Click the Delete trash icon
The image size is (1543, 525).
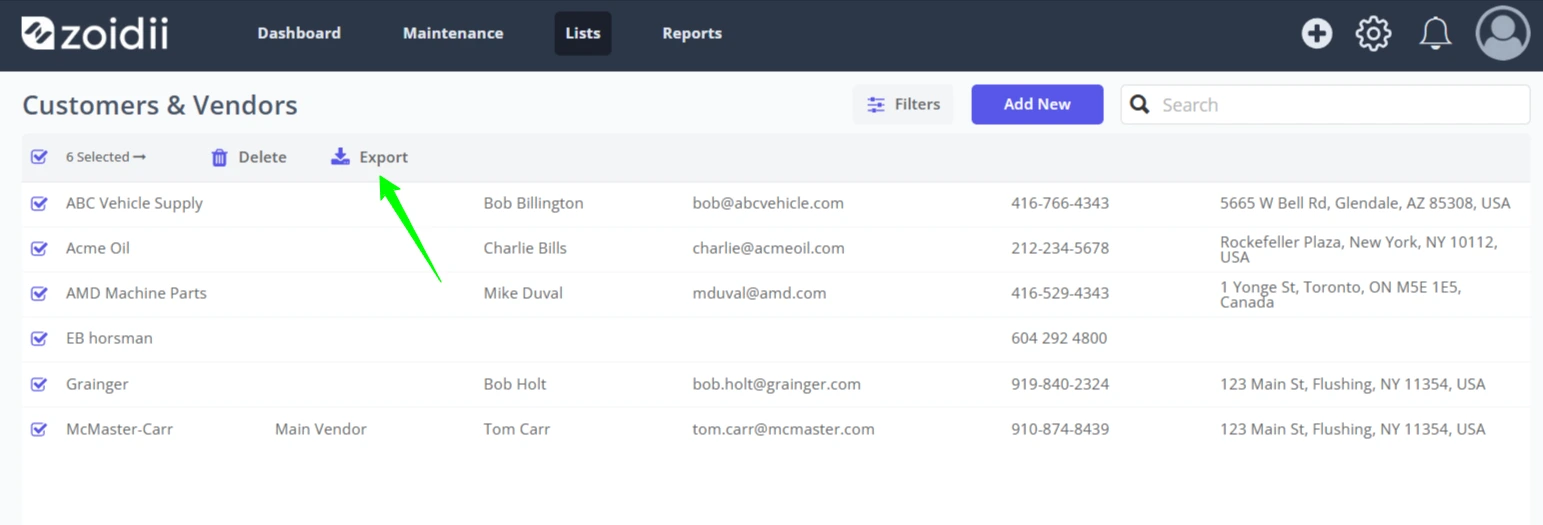(220, 157)
